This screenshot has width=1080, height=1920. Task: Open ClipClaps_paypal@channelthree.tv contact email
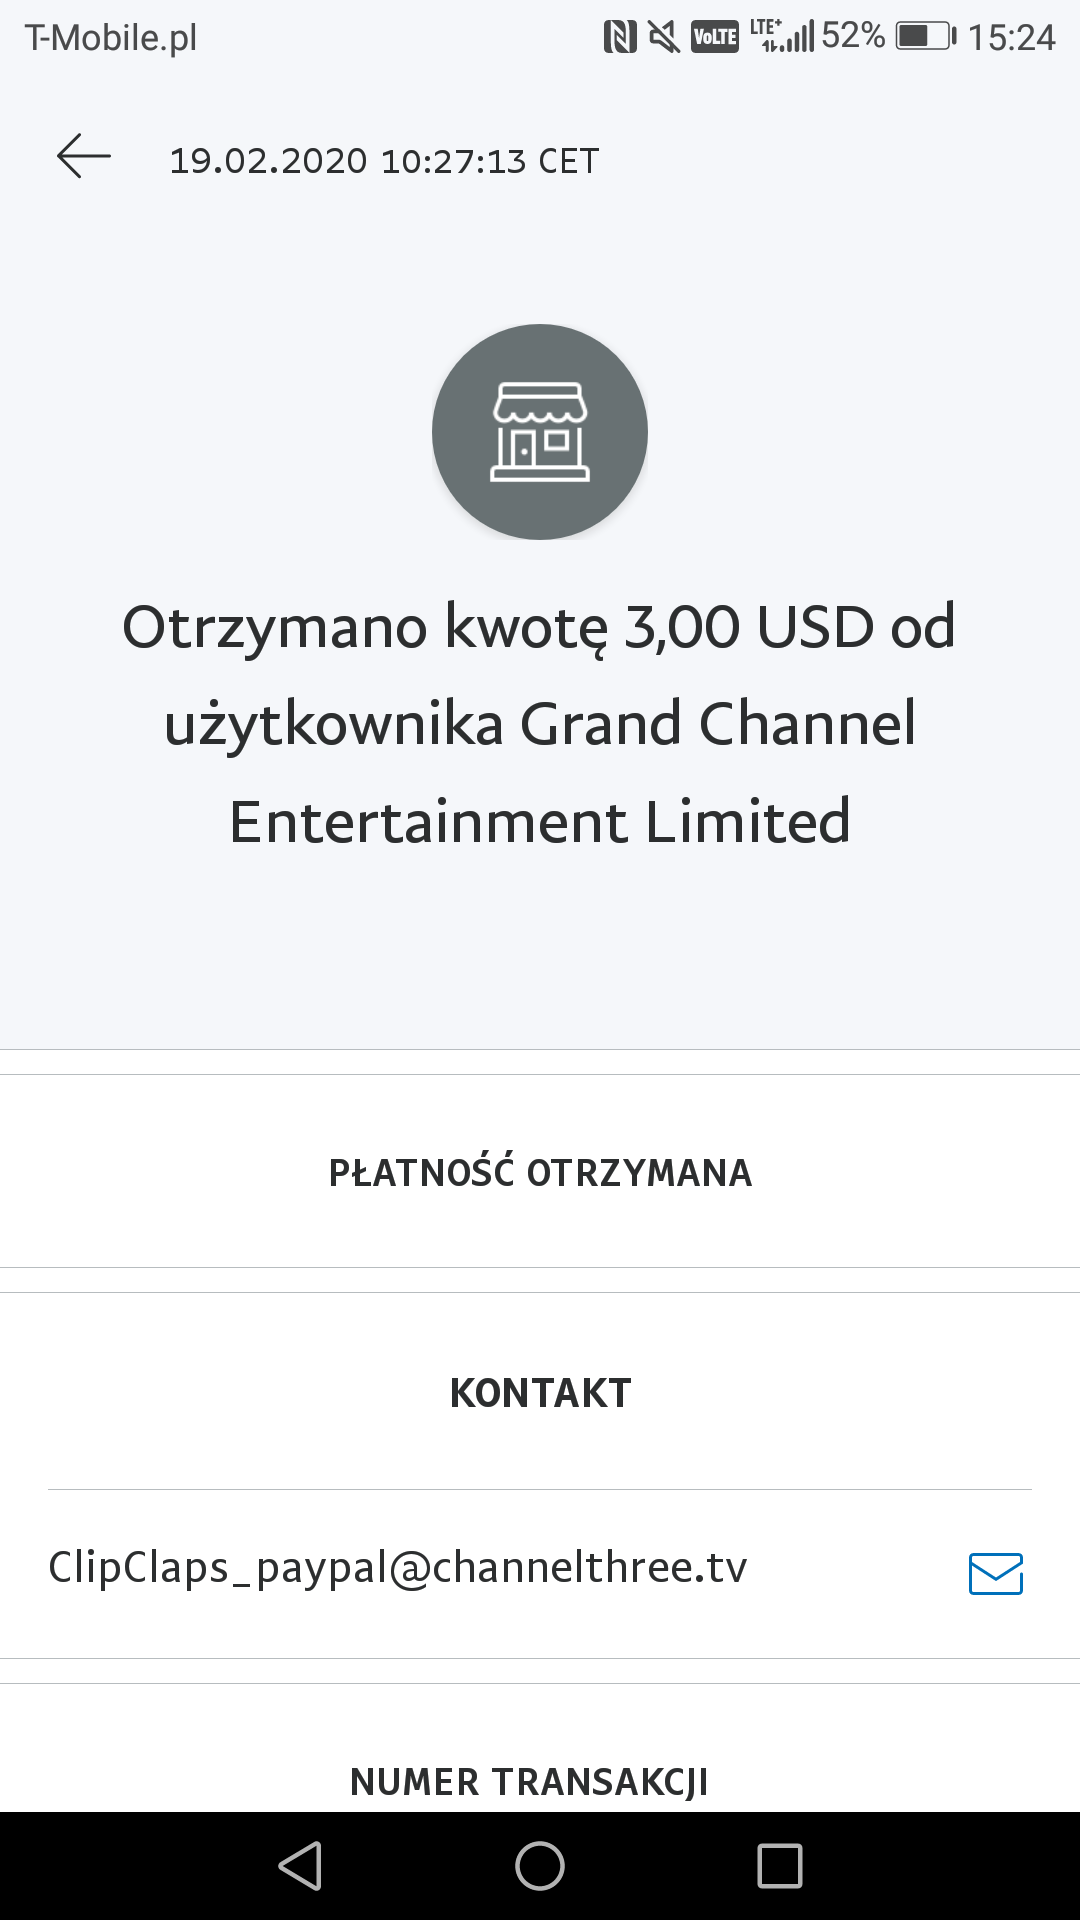point(398,1567)
